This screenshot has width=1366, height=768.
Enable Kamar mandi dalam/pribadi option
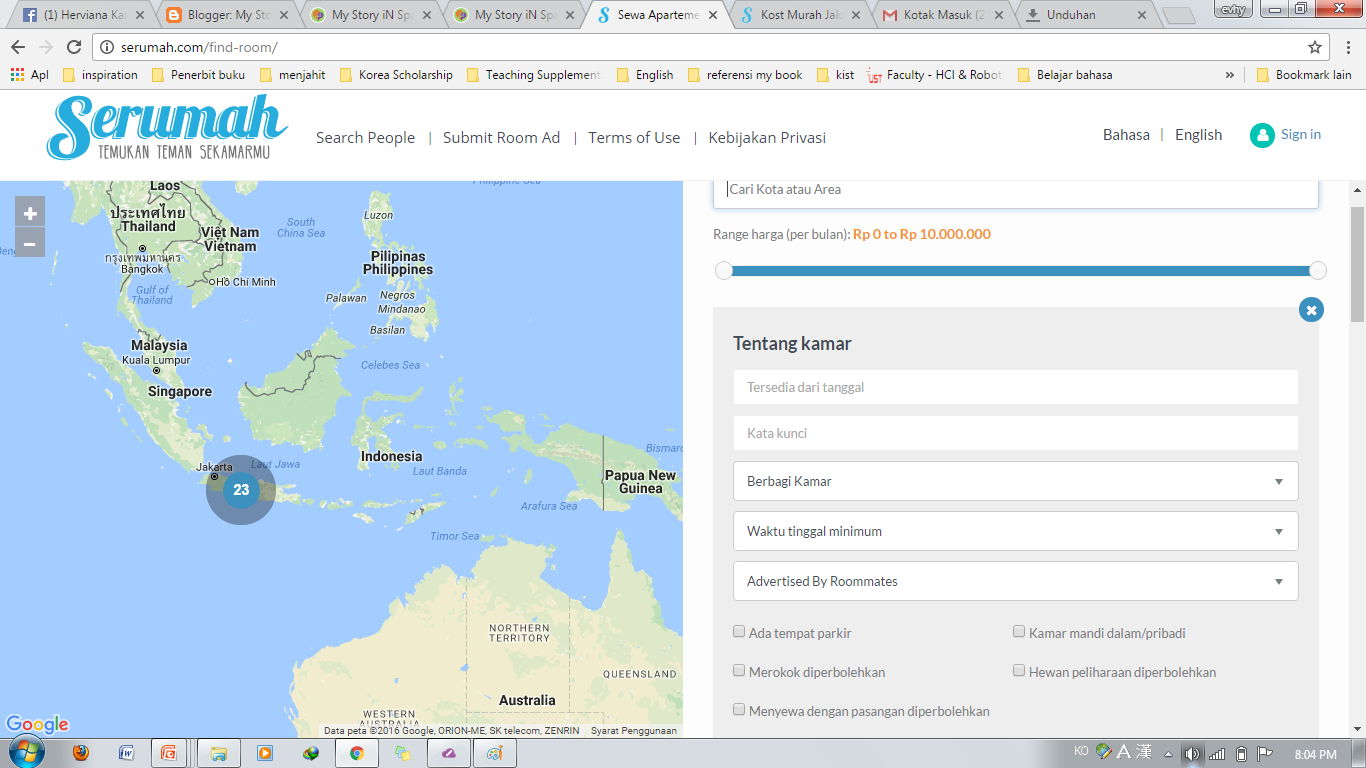point(1019,631)
